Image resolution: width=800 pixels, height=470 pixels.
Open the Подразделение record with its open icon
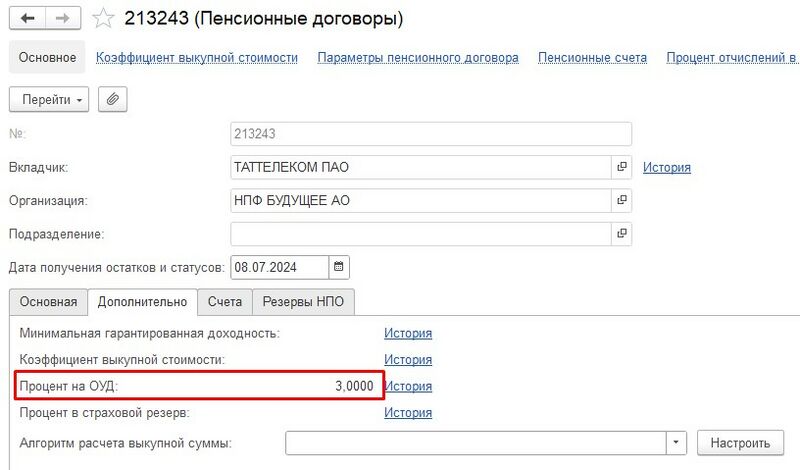coord(621,233)
